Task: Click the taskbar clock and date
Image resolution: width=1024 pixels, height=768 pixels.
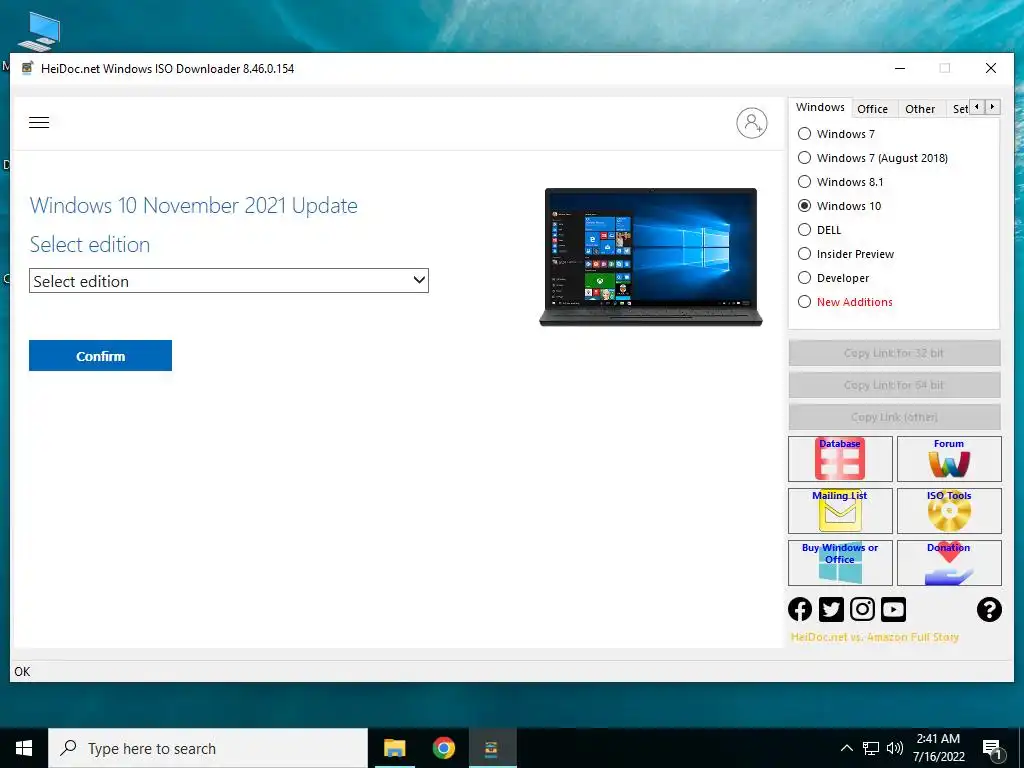Action: pos(938,748)
